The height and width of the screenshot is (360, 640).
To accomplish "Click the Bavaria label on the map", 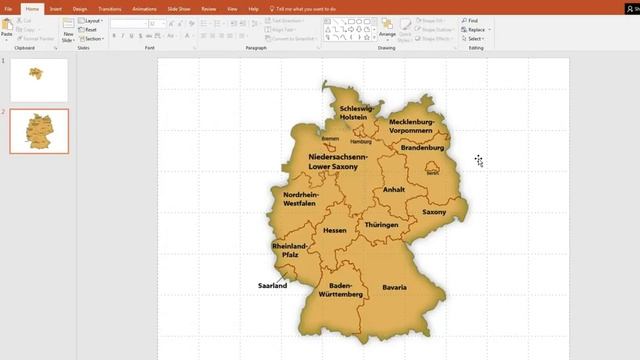I will point(394,287).
